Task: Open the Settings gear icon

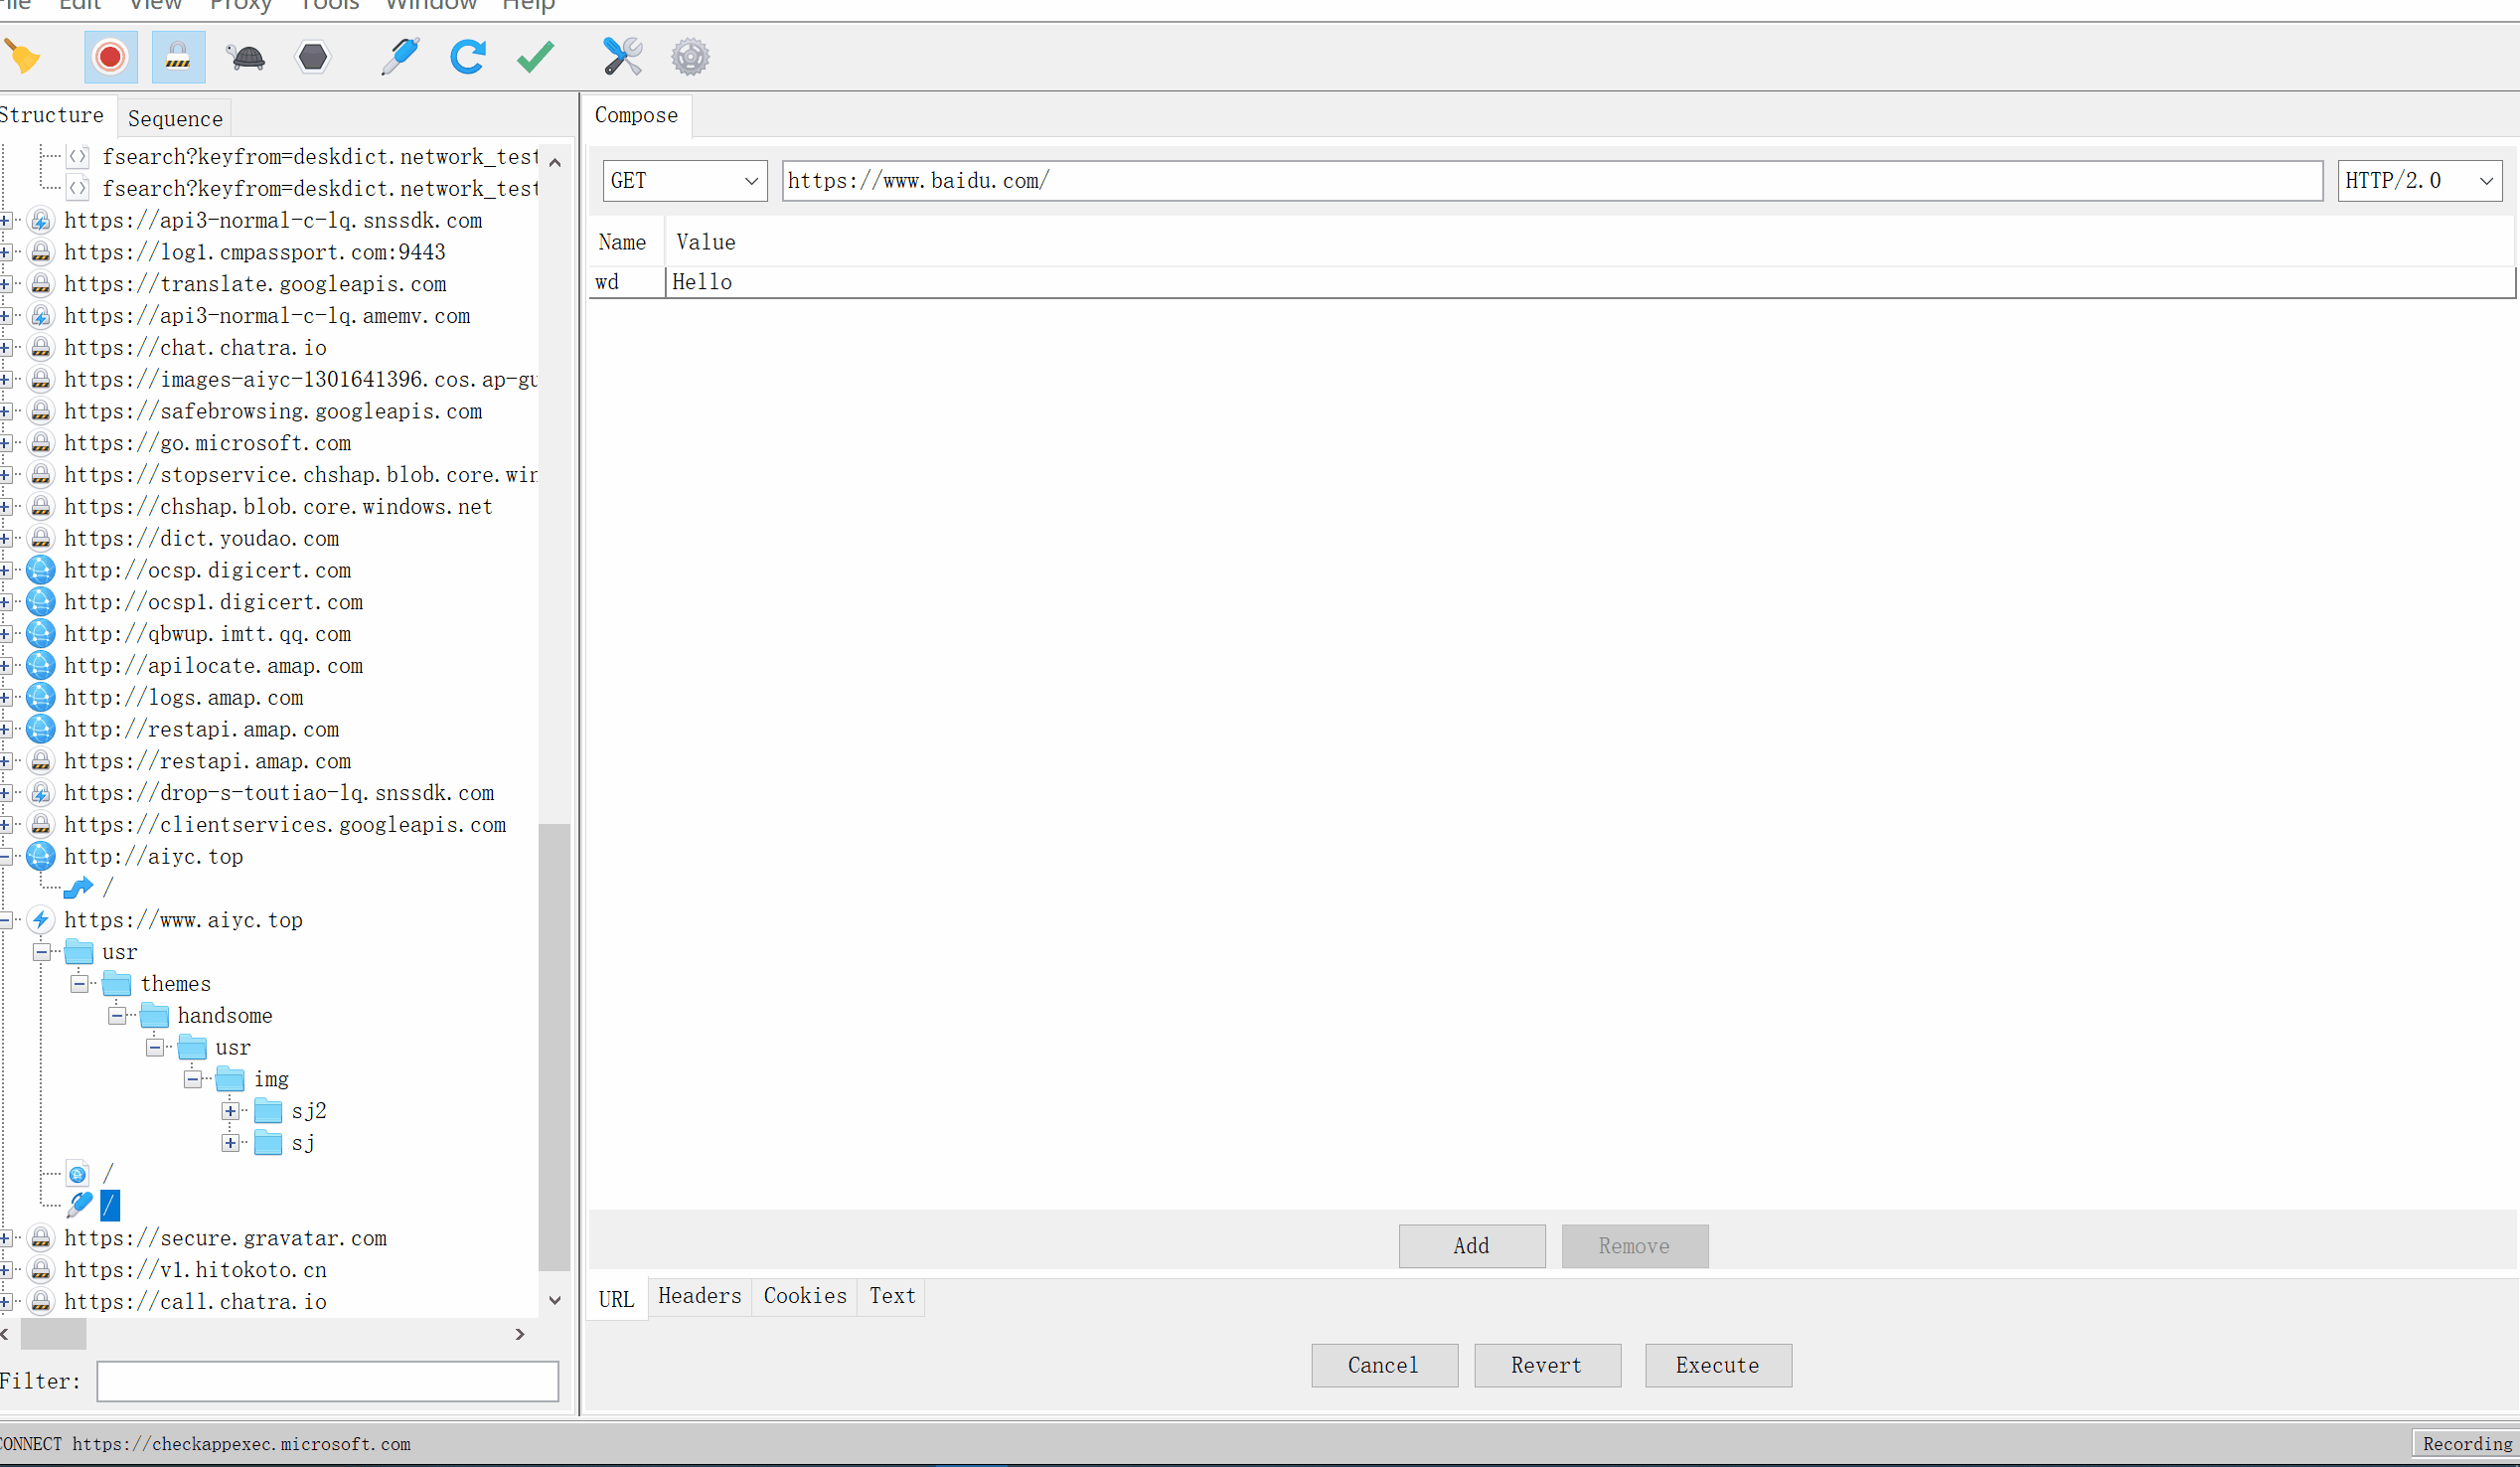Action: click(690, 57)
